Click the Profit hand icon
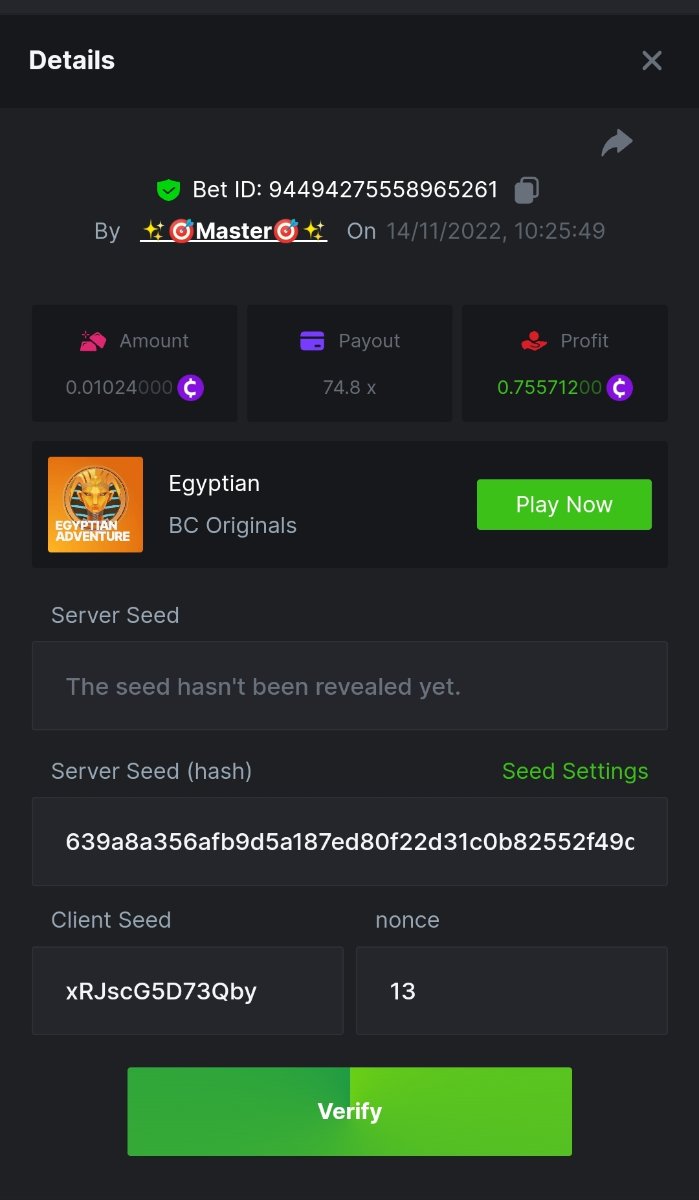This screenshot has width=699, height=1200. point(535,341)
